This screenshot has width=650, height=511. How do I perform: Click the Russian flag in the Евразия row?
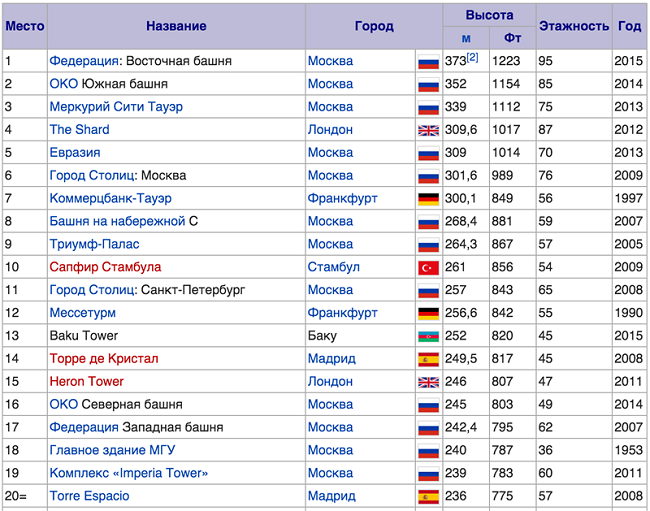click(x=428, y=154)
